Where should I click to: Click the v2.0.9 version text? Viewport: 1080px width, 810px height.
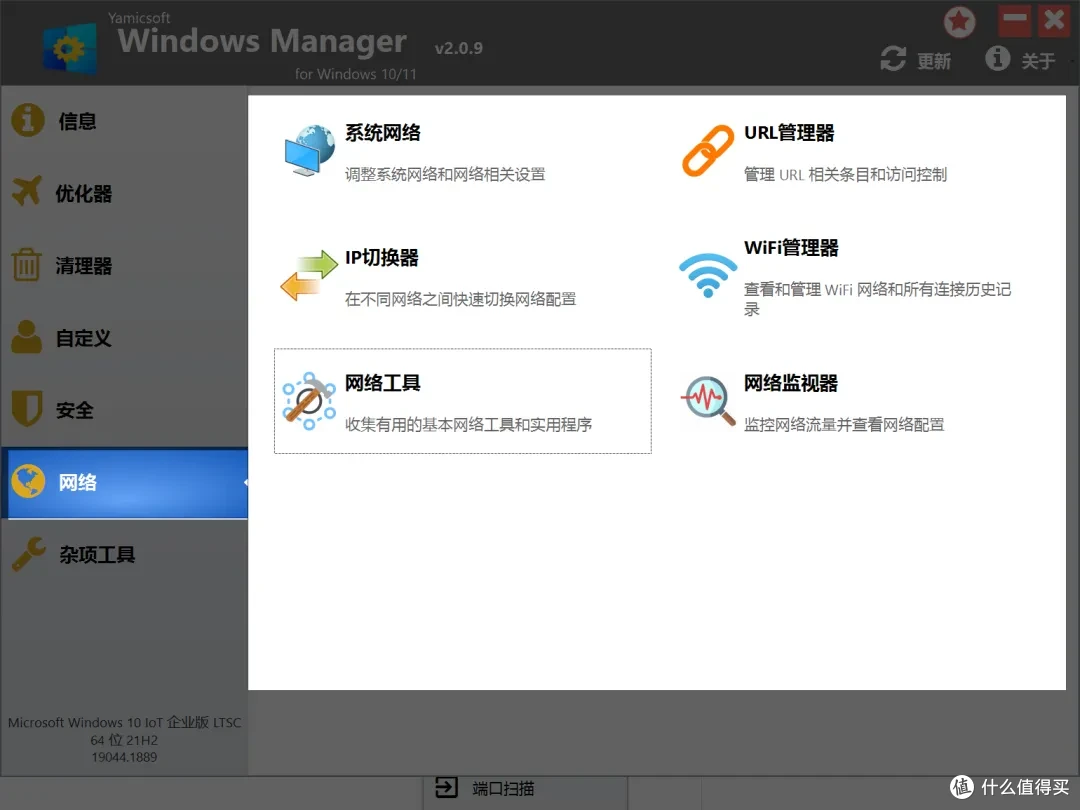(x=459, y=48)
